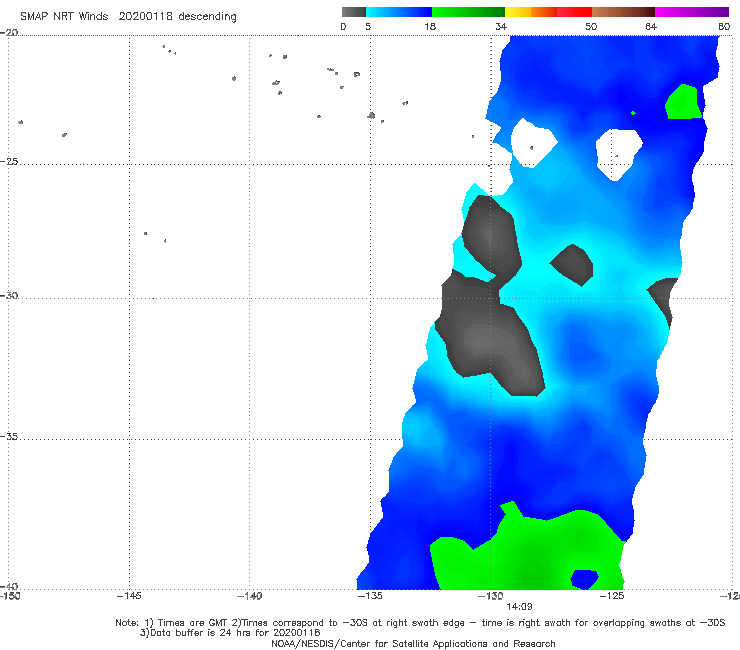The height and width of the screenshot is (650, 740).
Task: Click the color bar label '18'
Action: pyautogui.click(x=429, y=26)
